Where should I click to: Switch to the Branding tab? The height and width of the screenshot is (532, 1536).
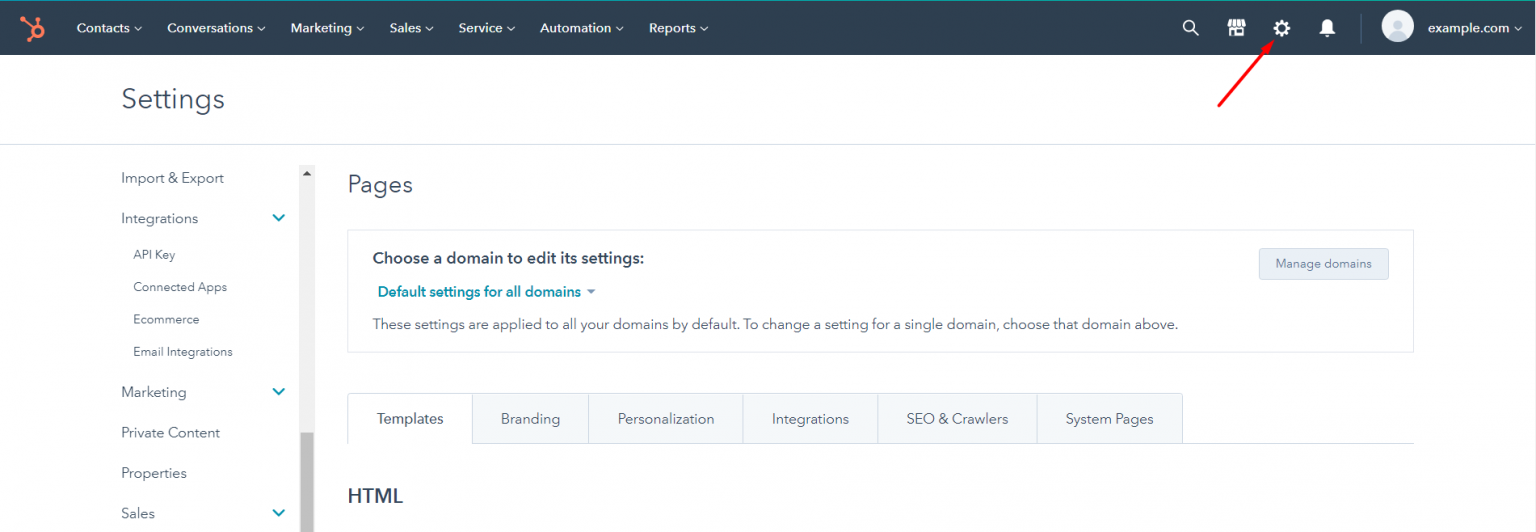[x=530, y=419]
